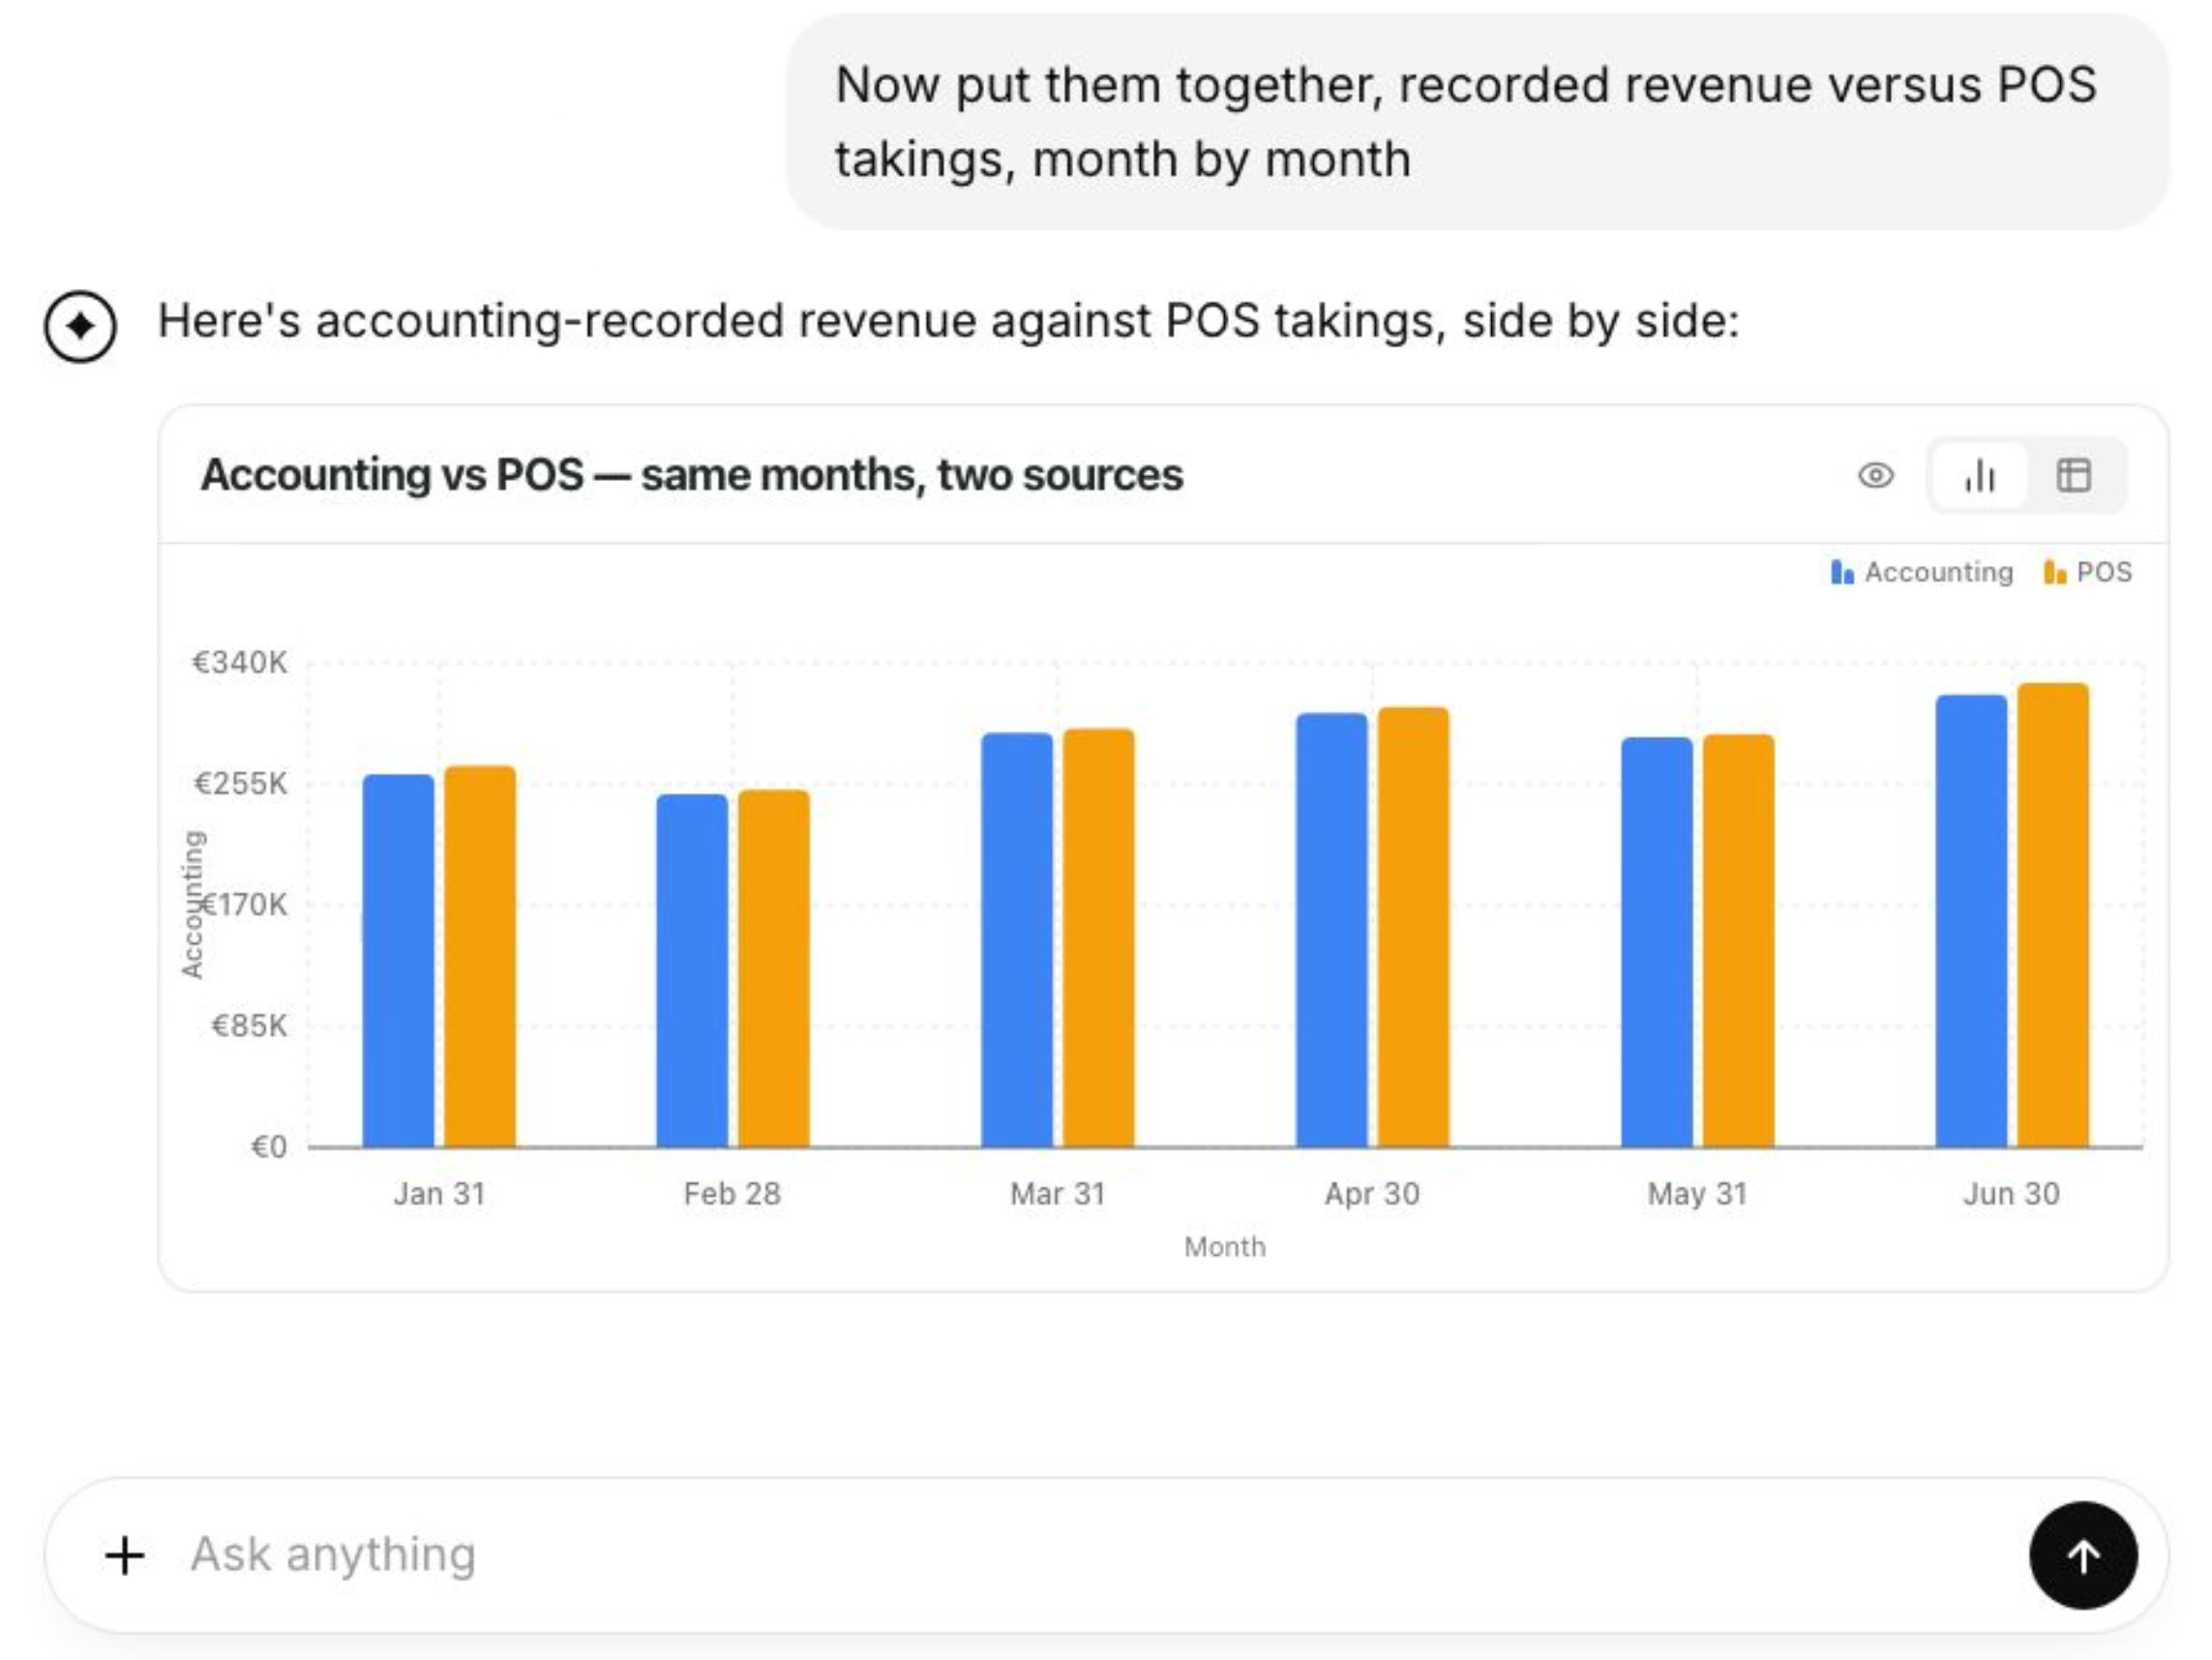Select the Jan 31 POS orange bar

480,956
